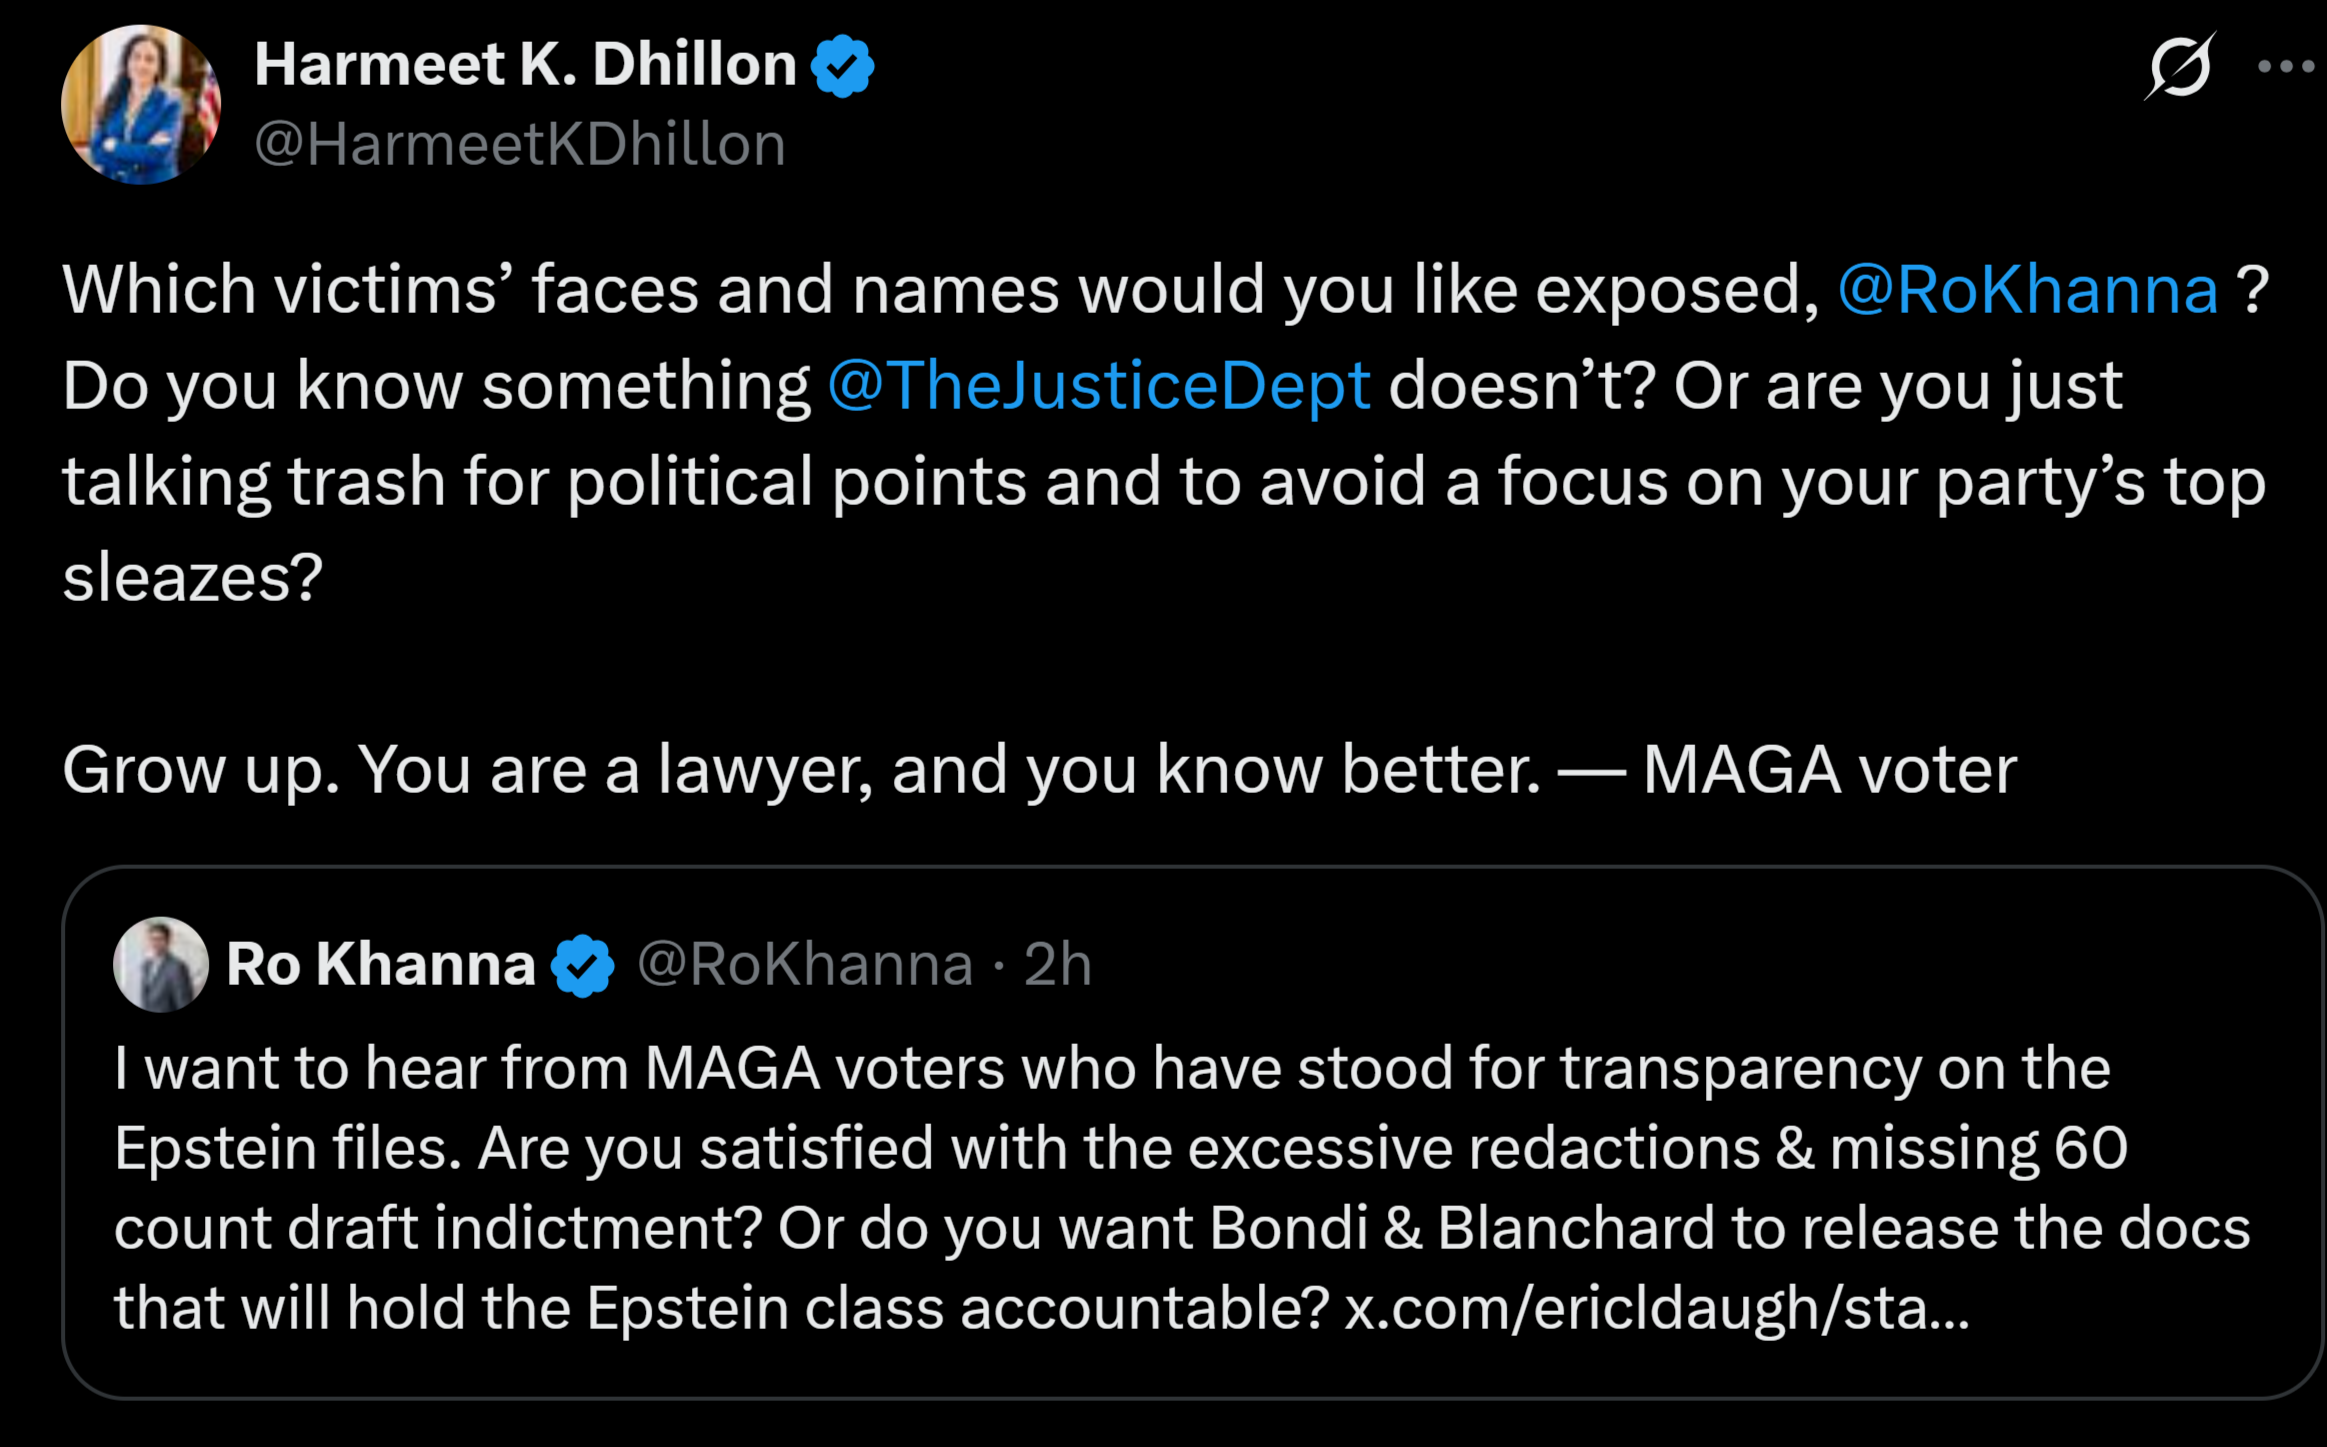Open the x.com/ericldaugh/sta... link
Screen dimensions: 2327x1447
tap(1657, 1307)
